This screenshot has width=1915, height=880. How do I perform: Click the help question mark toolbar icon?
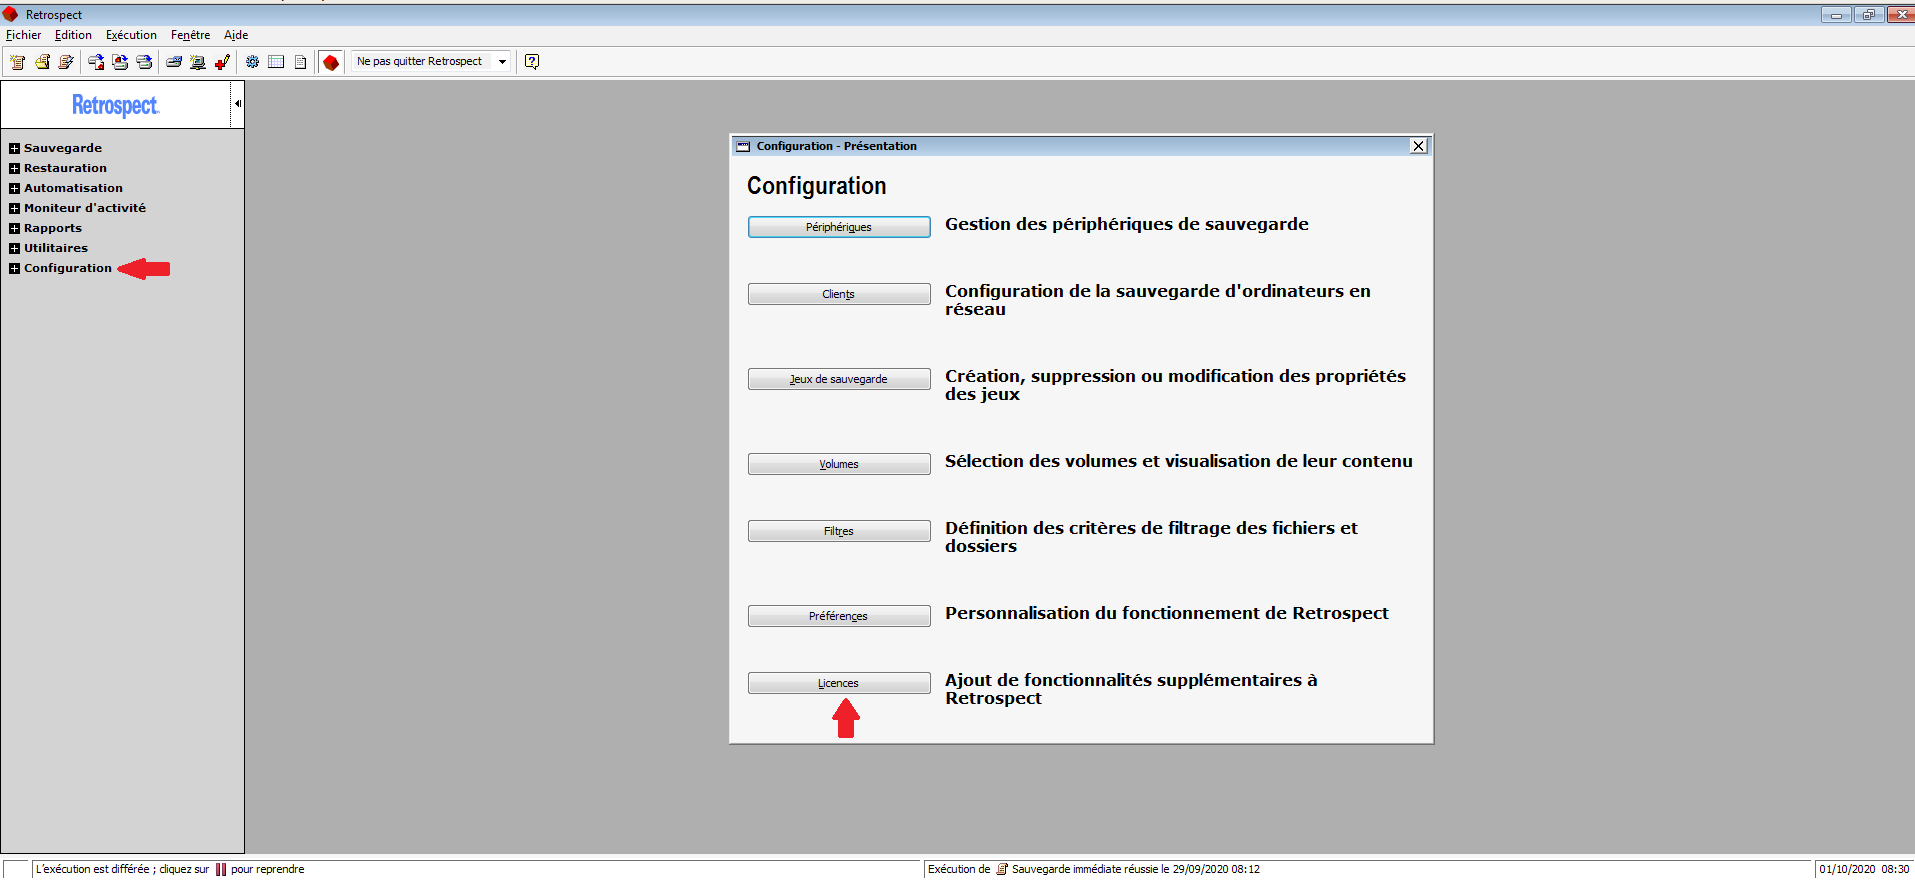532,62
